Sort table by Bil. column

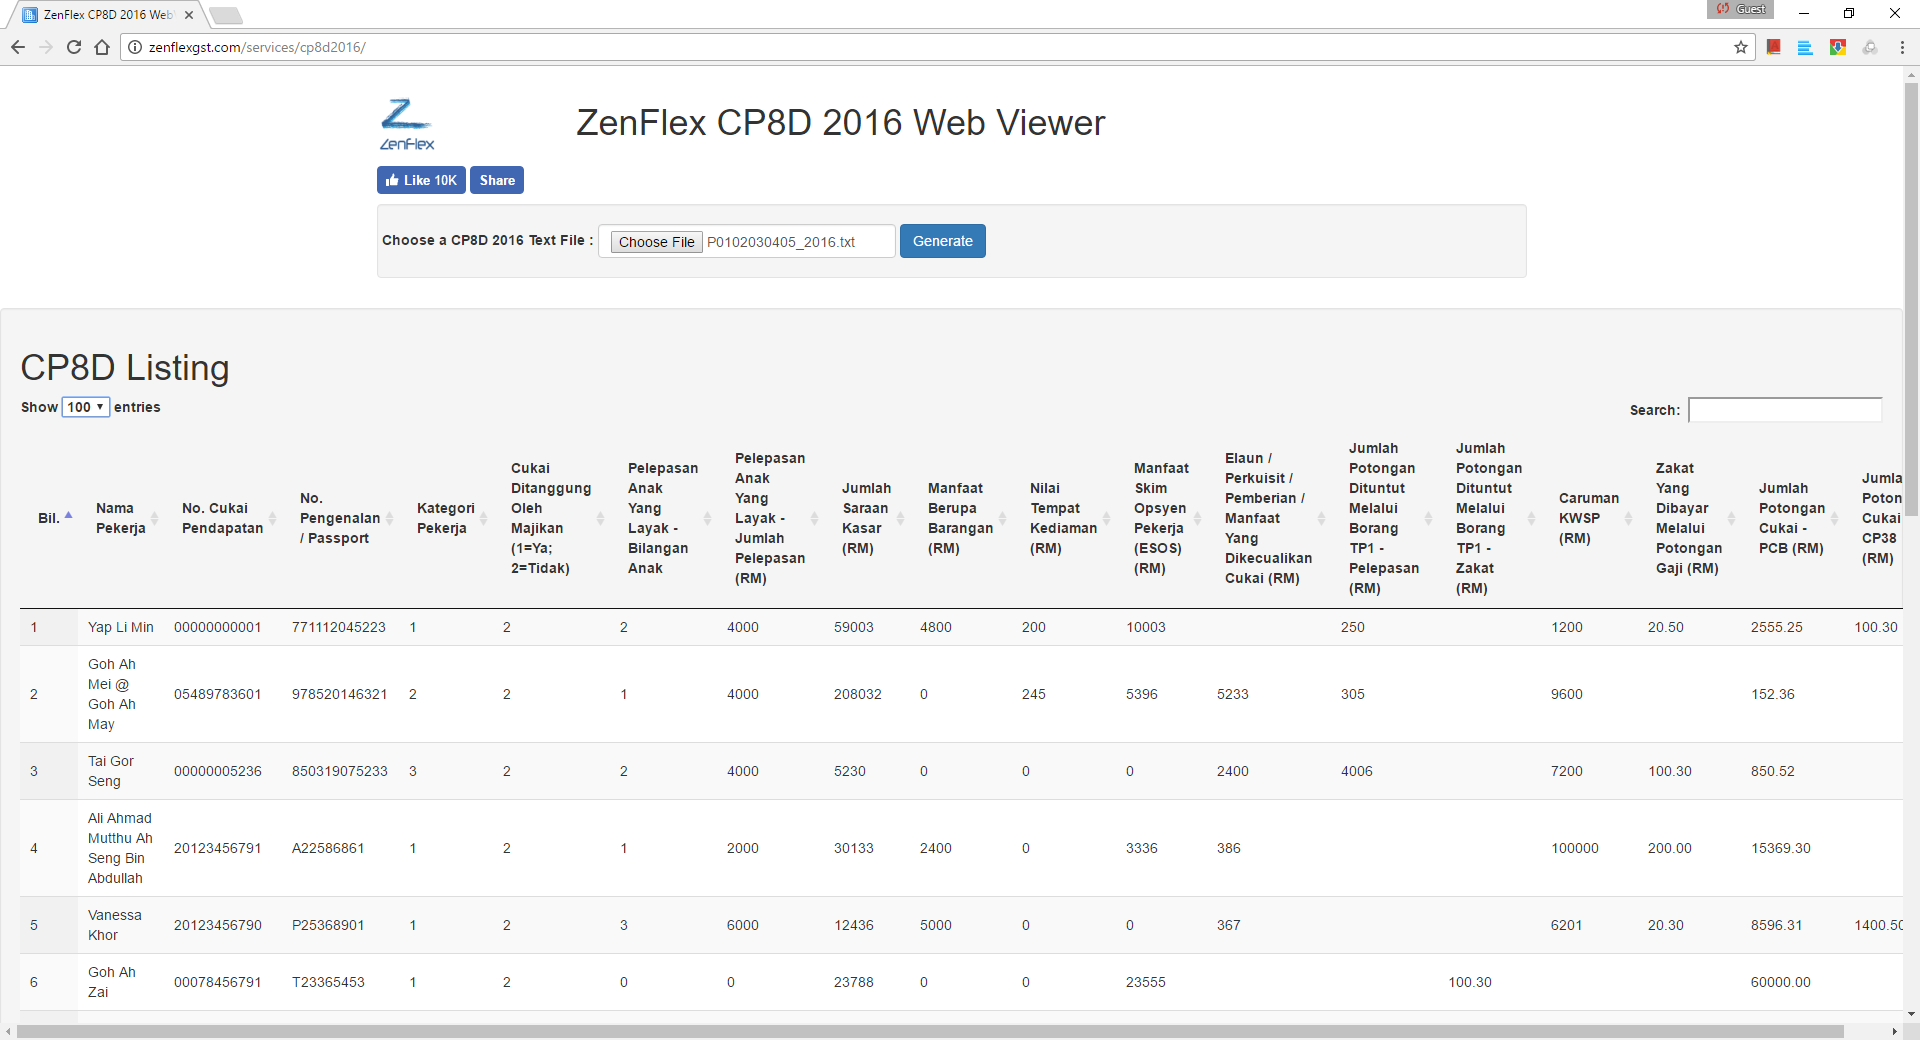[x=54, y=518]
